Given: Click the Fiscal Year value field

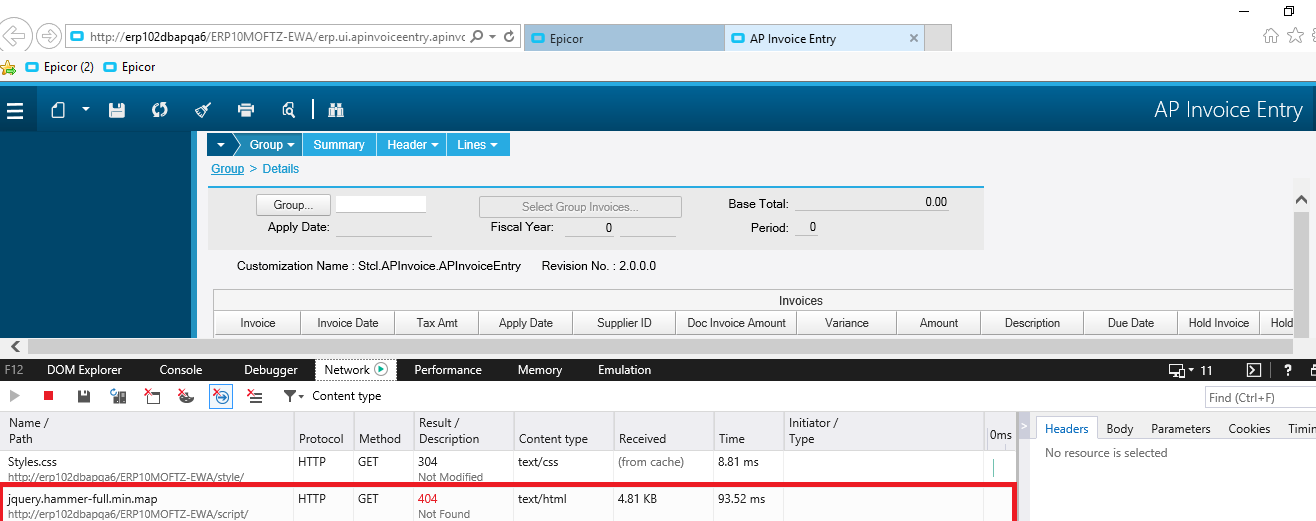Looking at the screenshot, I should [589, 228].
